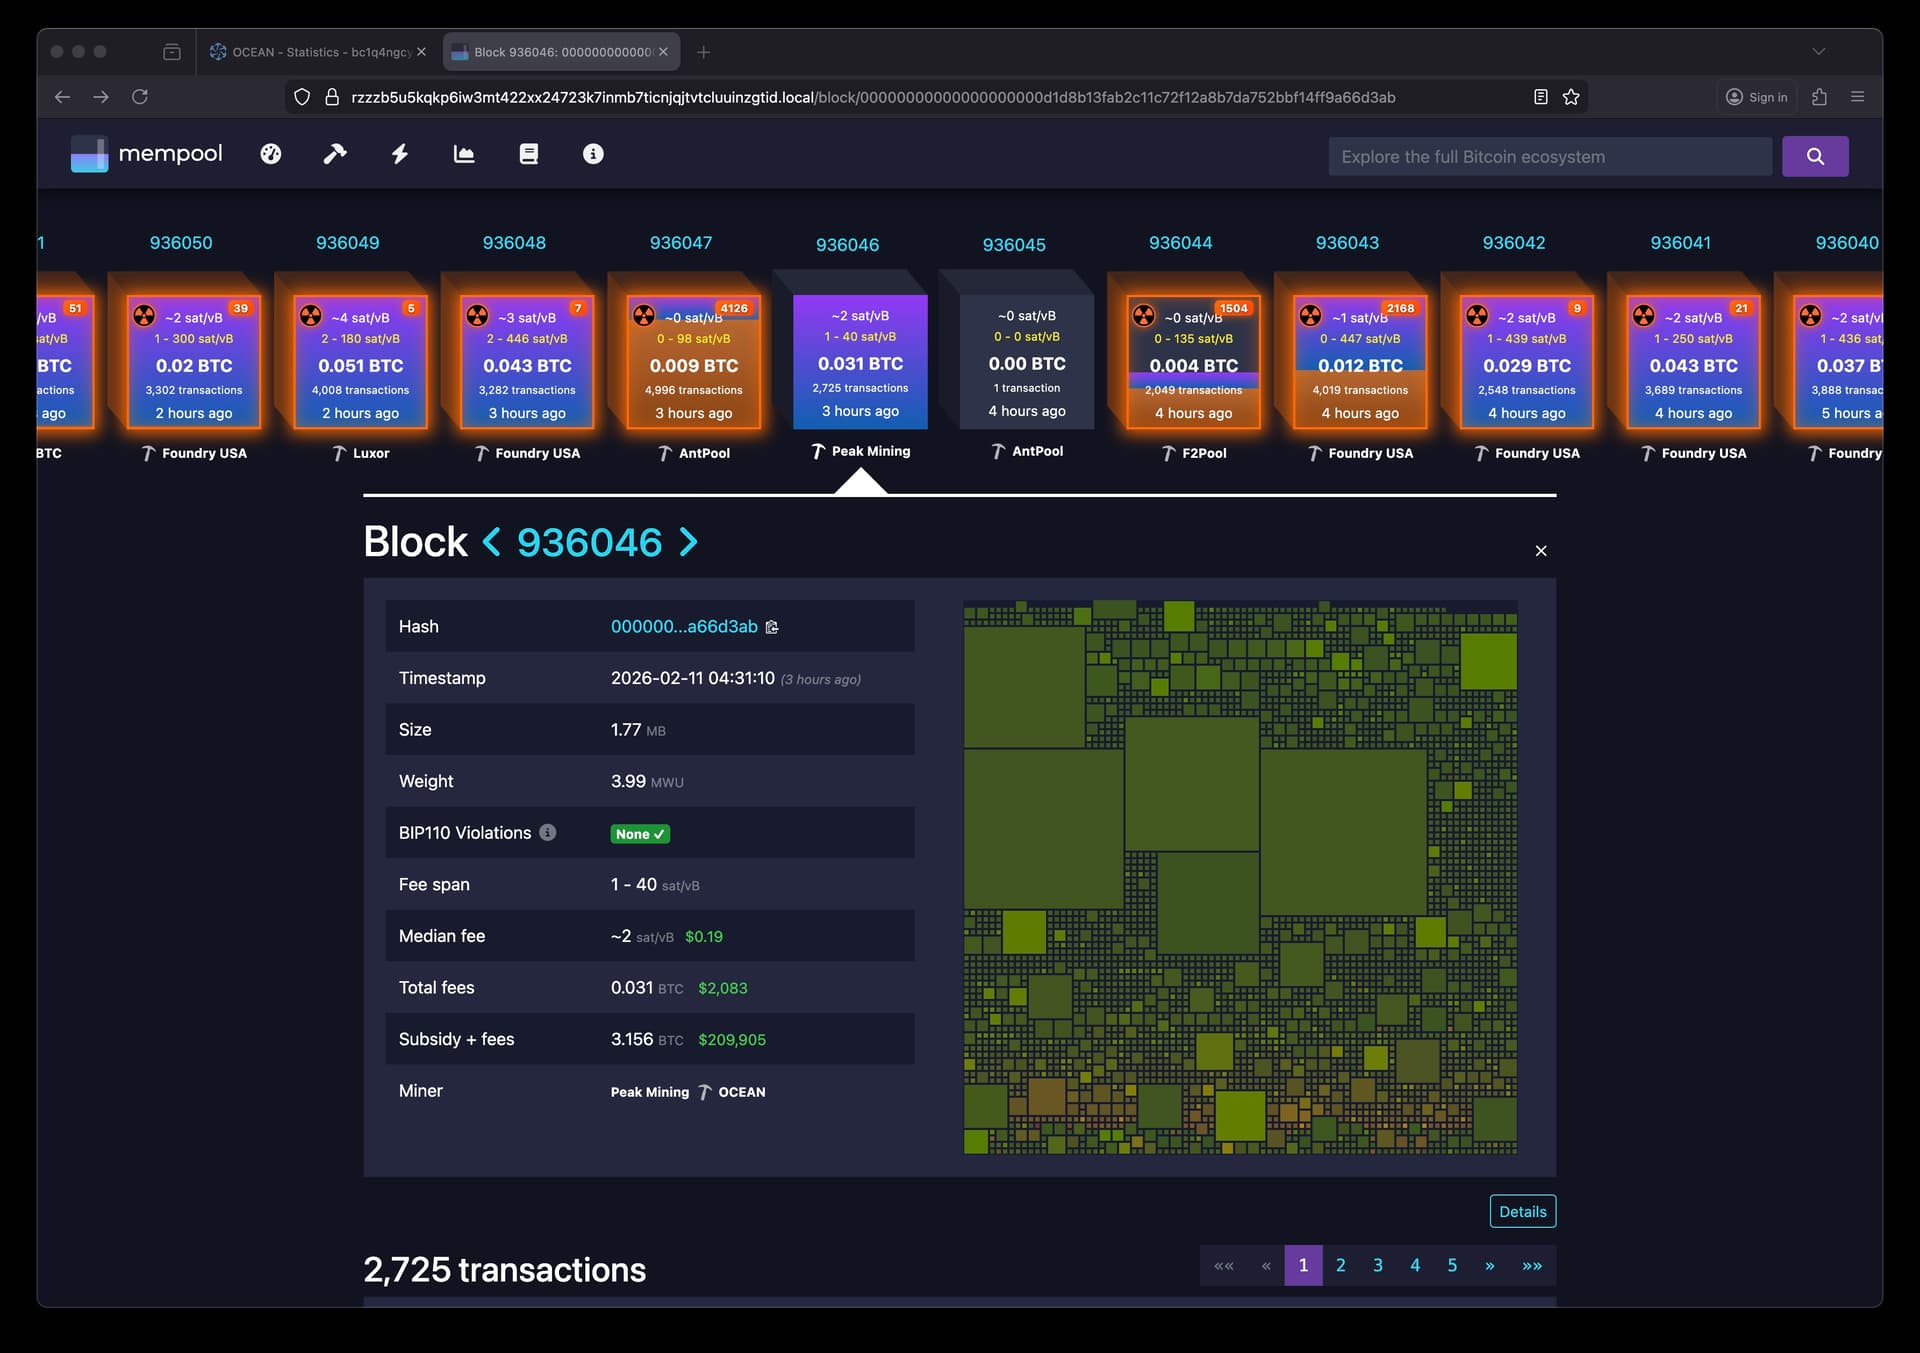Close block details with X icon
The width and height of the screenshot is (1920, 1353).
pyautogui.click(x=1540, y=551)
